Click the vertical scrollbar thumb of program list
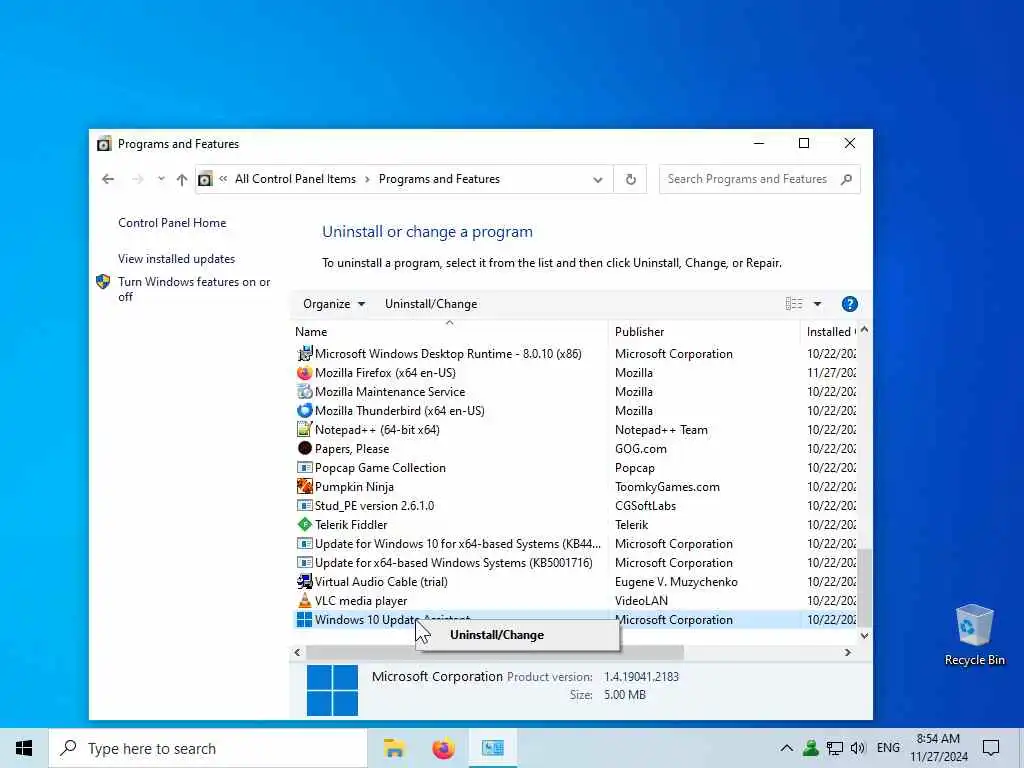Image resolution: width=1024 pixels, height=768 pixels. pyautogui.click(x=865, y=588)
